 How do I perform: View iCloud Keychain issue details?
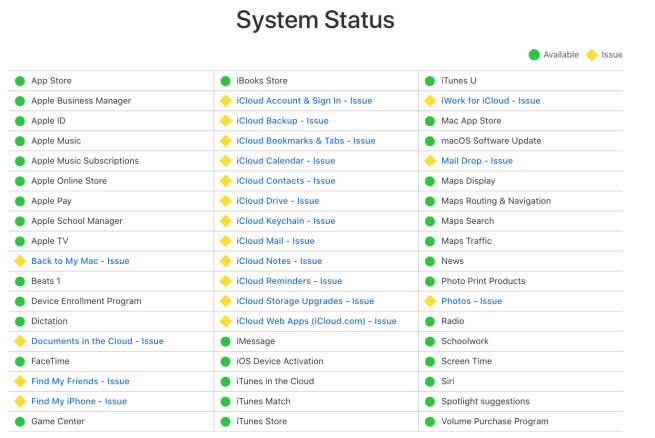click(285, 221)
